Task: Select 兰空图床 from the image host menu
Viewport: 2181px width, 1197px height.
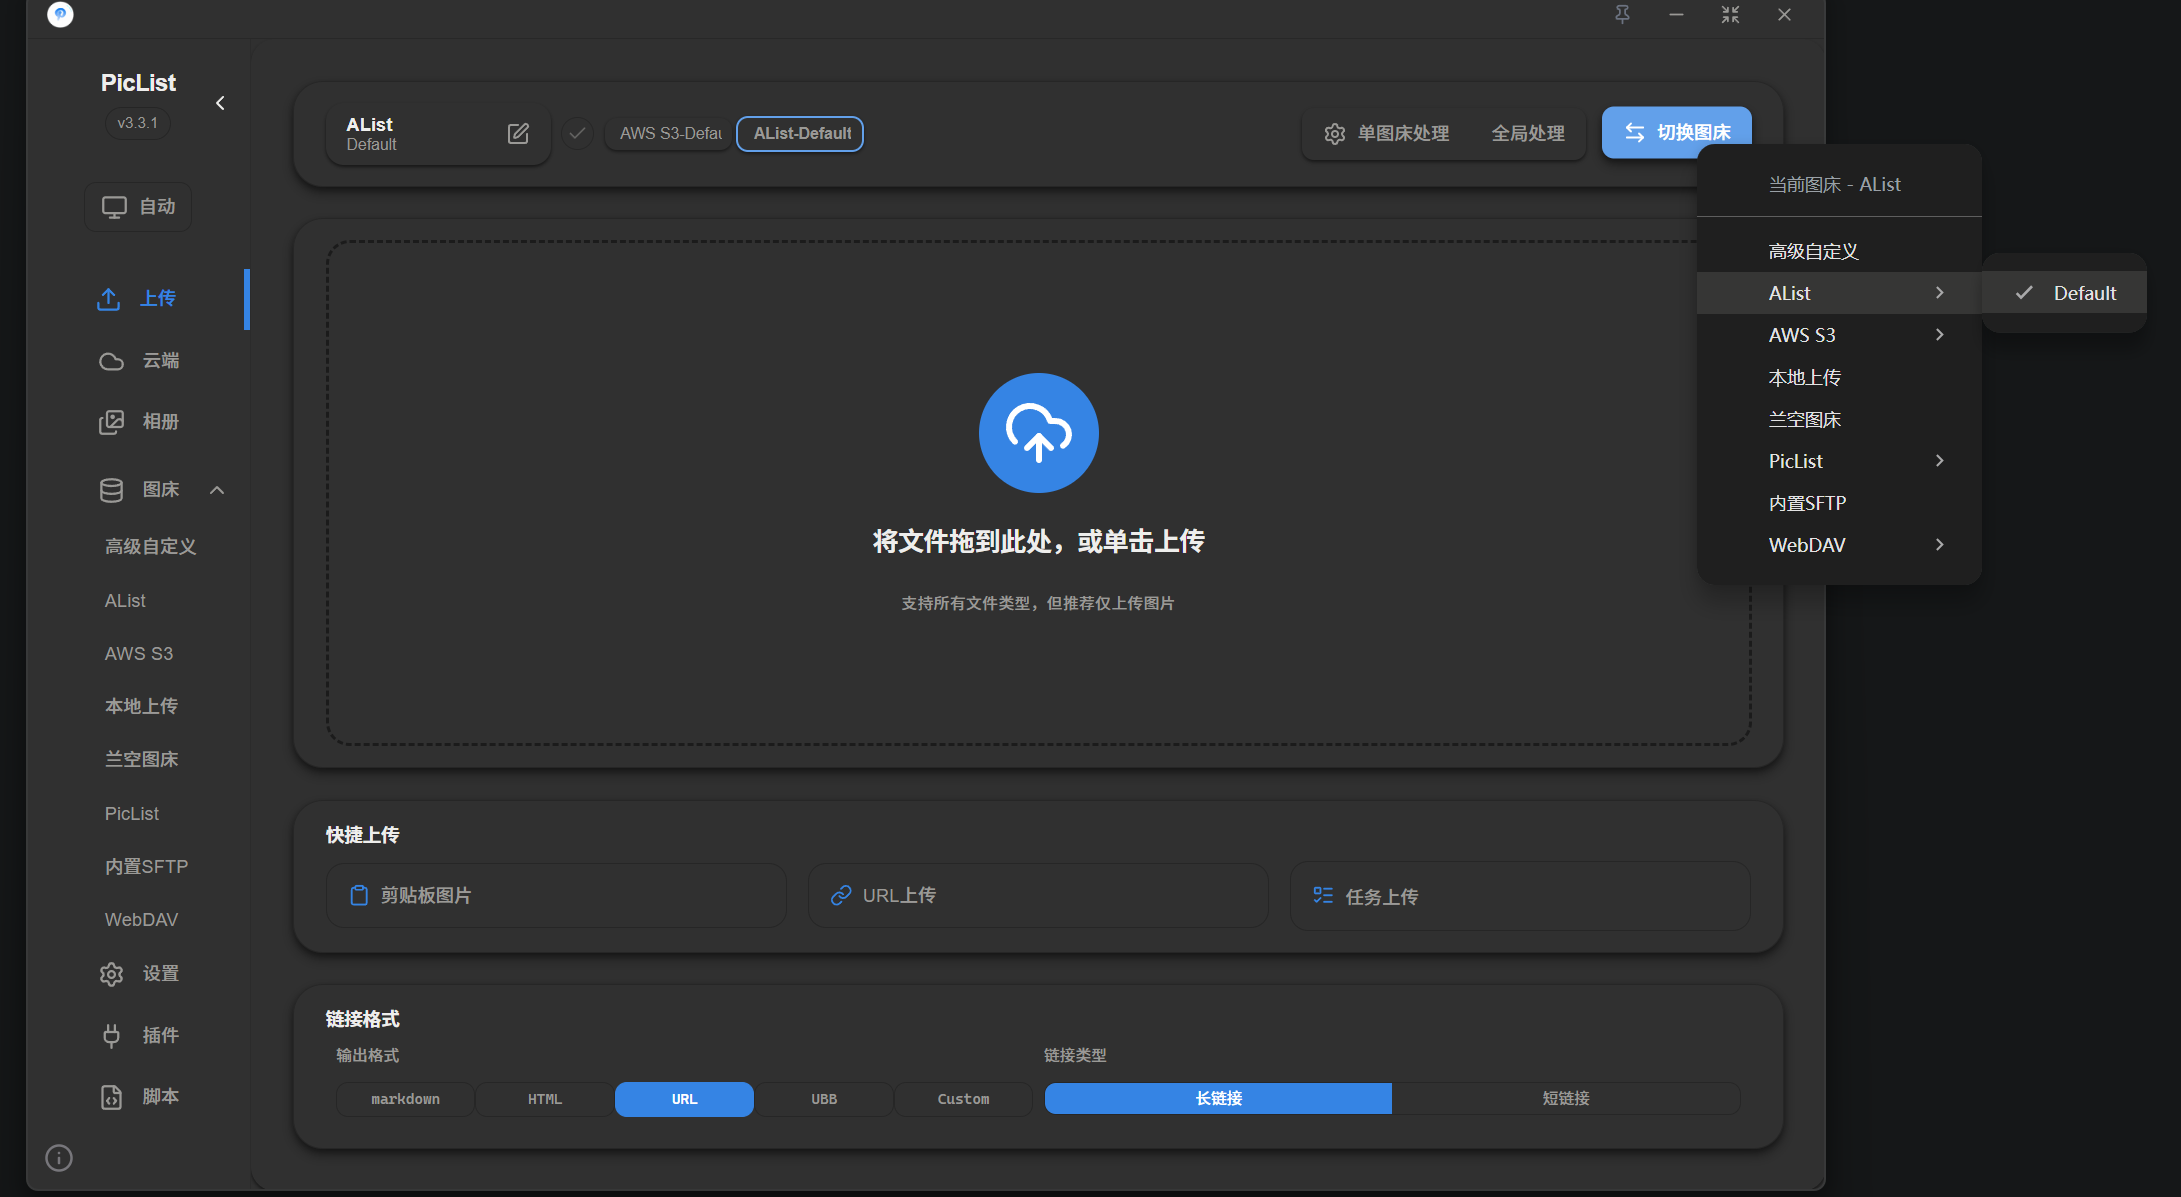Action: click(x=1805, y=418)
